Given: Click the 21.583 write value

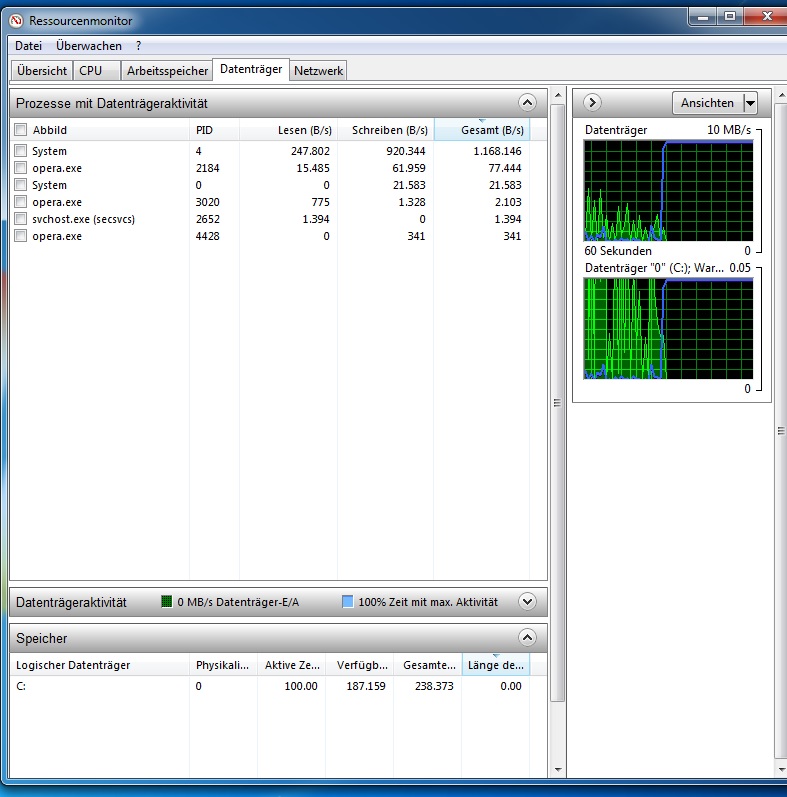Looking at the screenshot, I should tap(409, 185).
